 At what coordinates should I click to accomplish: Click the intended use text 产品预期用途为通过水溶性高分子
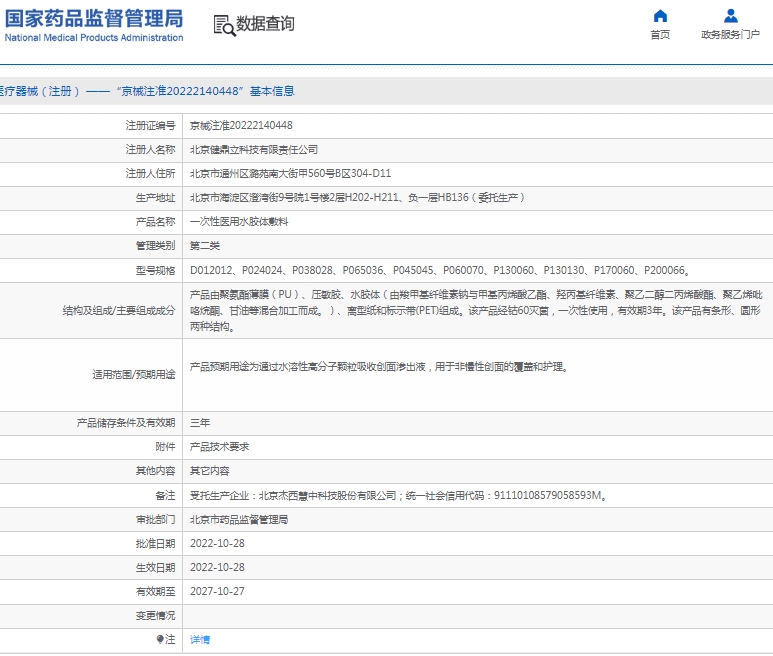[x=379, y=367]
